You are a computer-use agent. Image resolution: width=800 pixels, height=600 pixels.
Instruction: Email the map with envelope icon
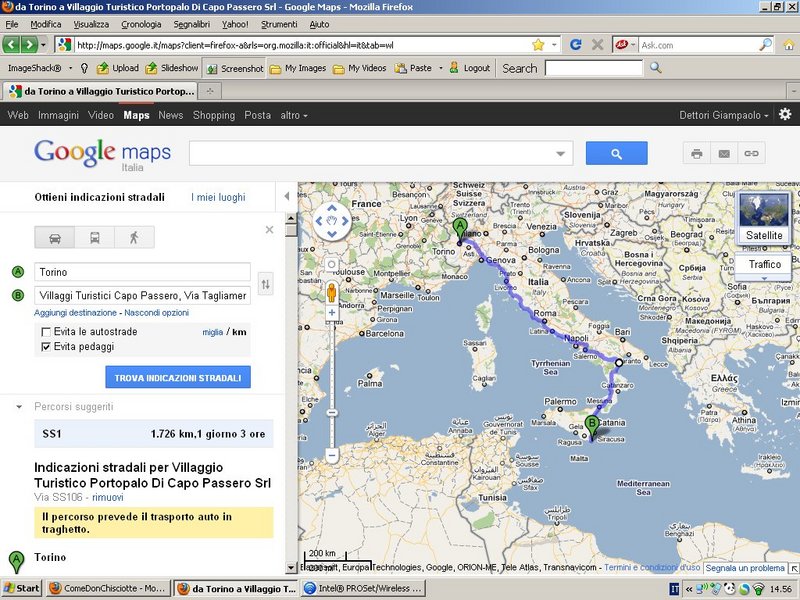click(x=724, y=153)
